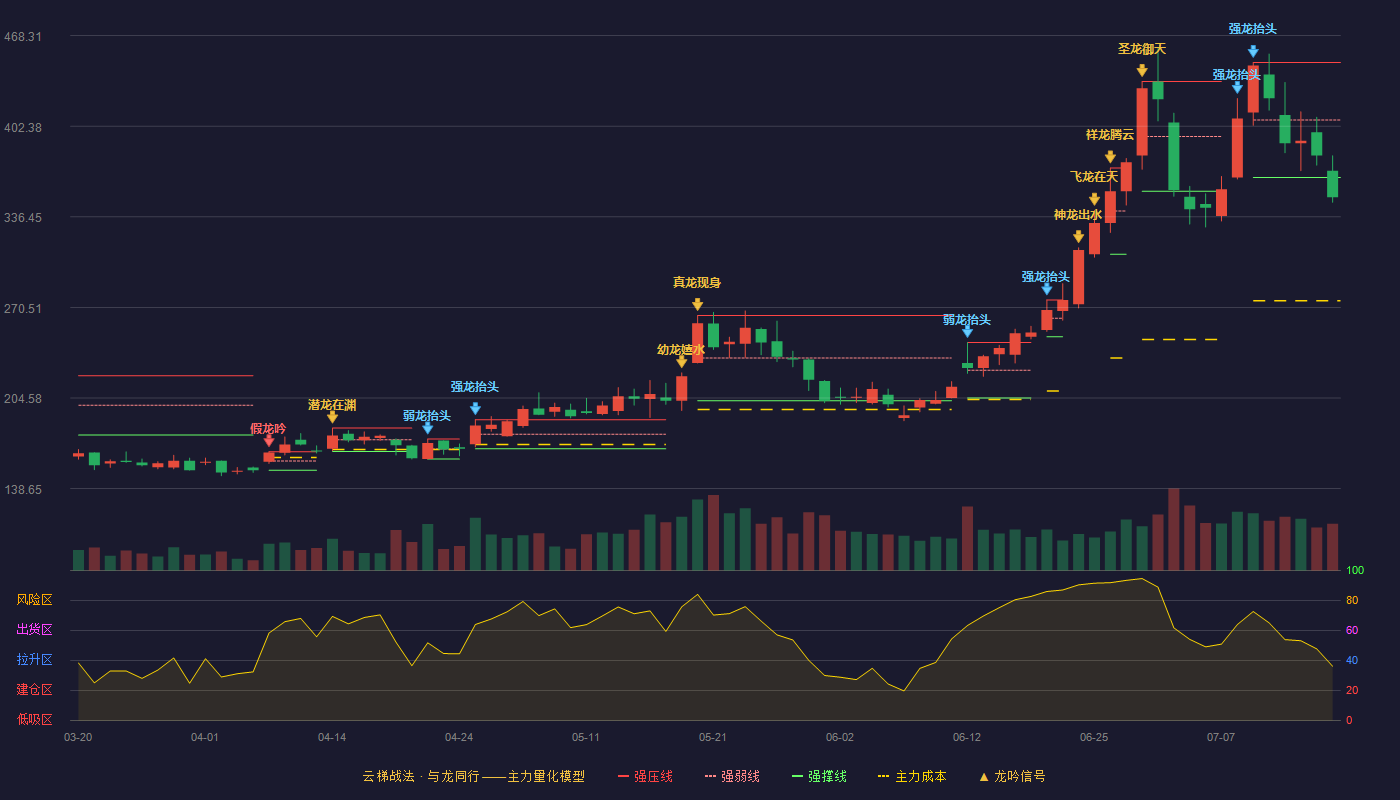The height and width of the screenshot is (800, 1400).
Task: Click the 07-07 date label
Action: click(1221, 737)
